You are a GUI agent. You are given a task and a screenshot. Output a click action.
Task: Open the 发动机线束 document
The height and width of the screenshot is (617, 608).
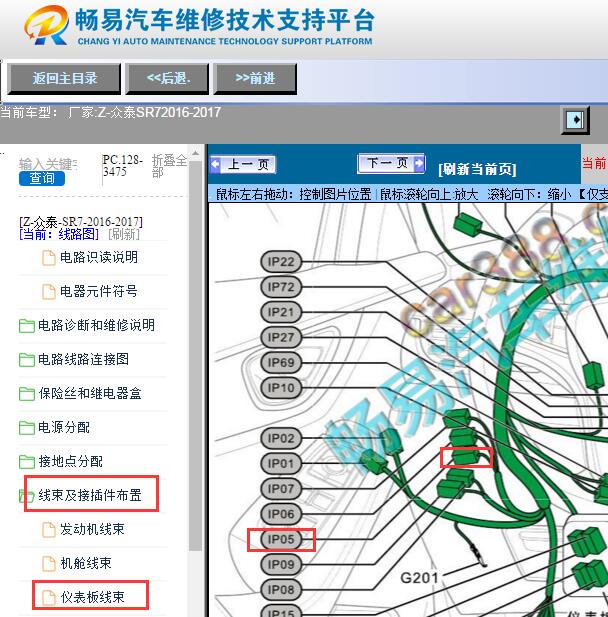(92, 529)
